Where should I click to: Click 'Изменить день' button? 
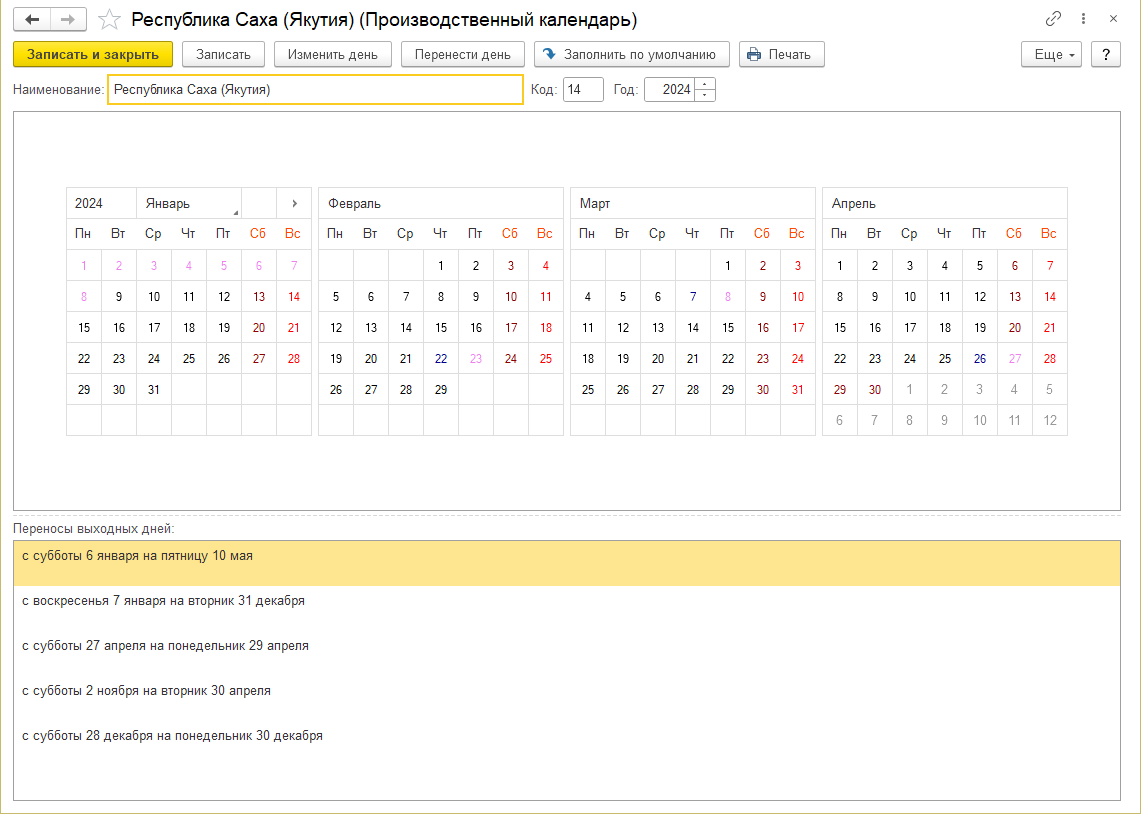333,55
